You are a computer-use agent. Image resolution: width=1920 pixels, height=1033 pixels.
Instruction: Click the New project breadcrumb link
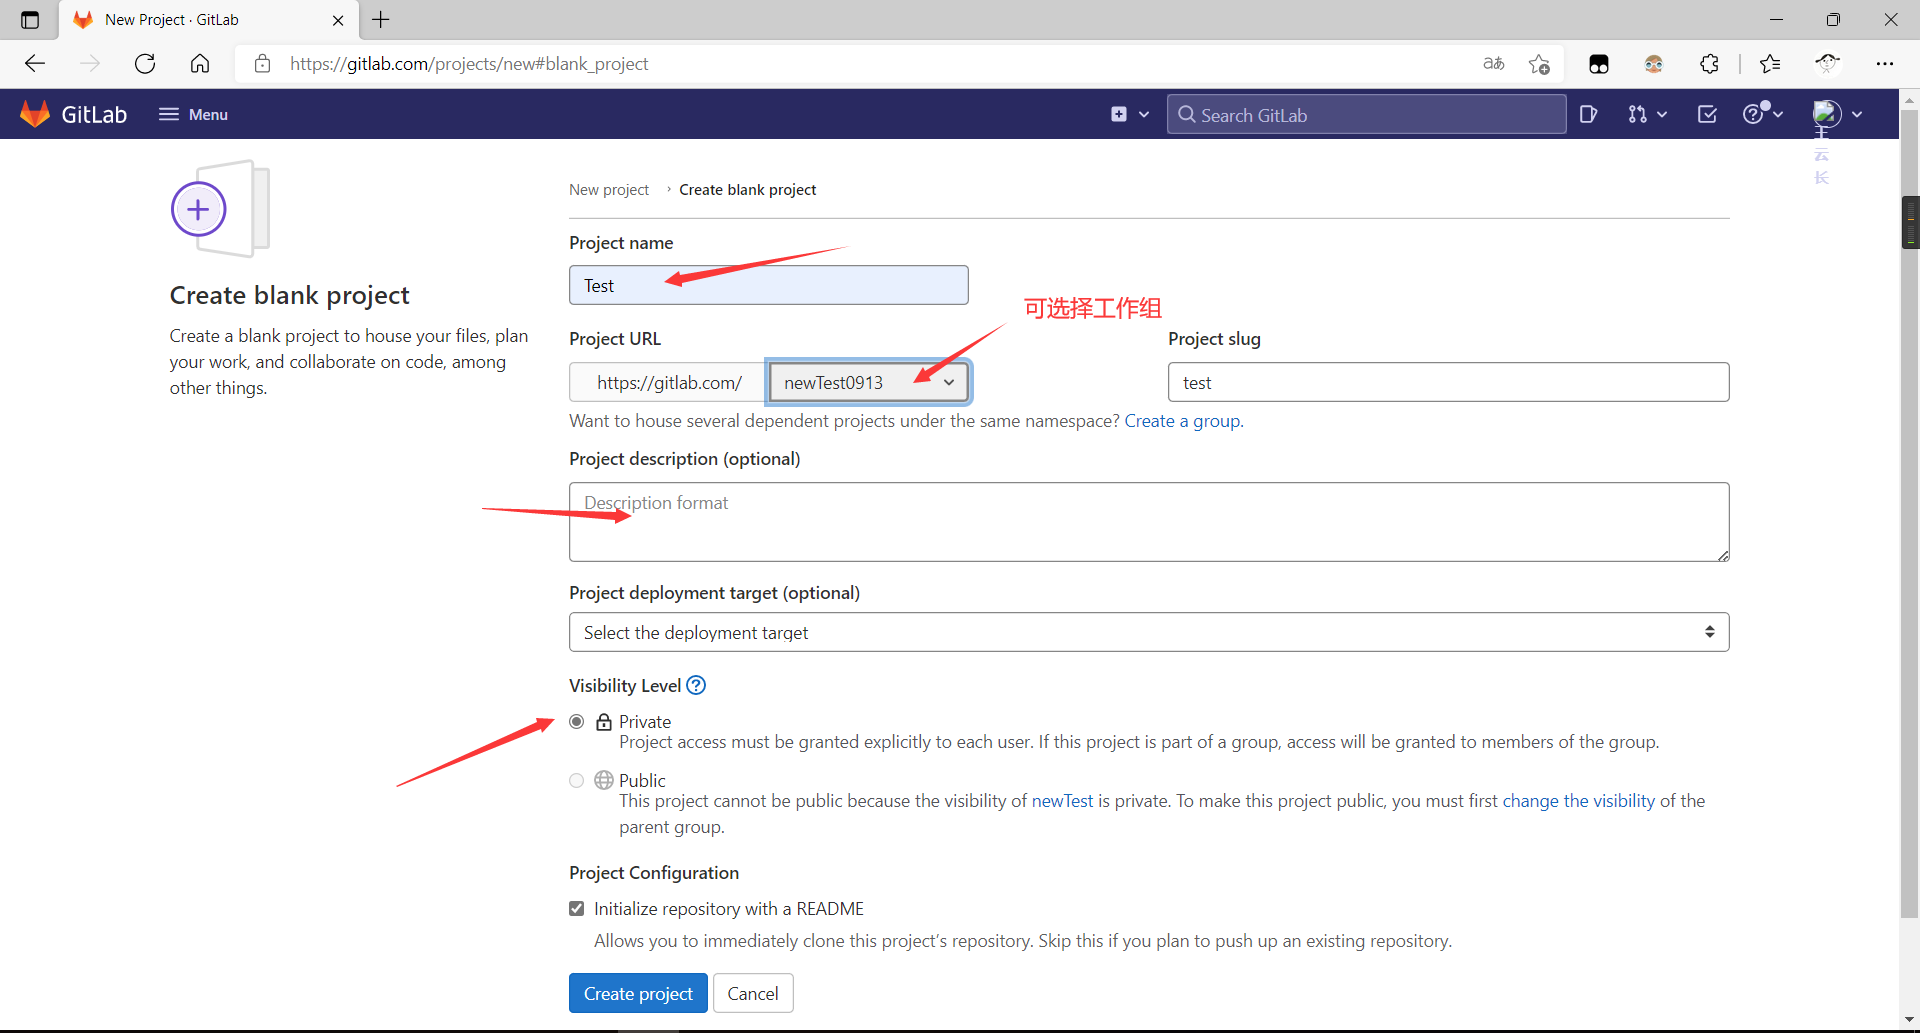(609, 190)
